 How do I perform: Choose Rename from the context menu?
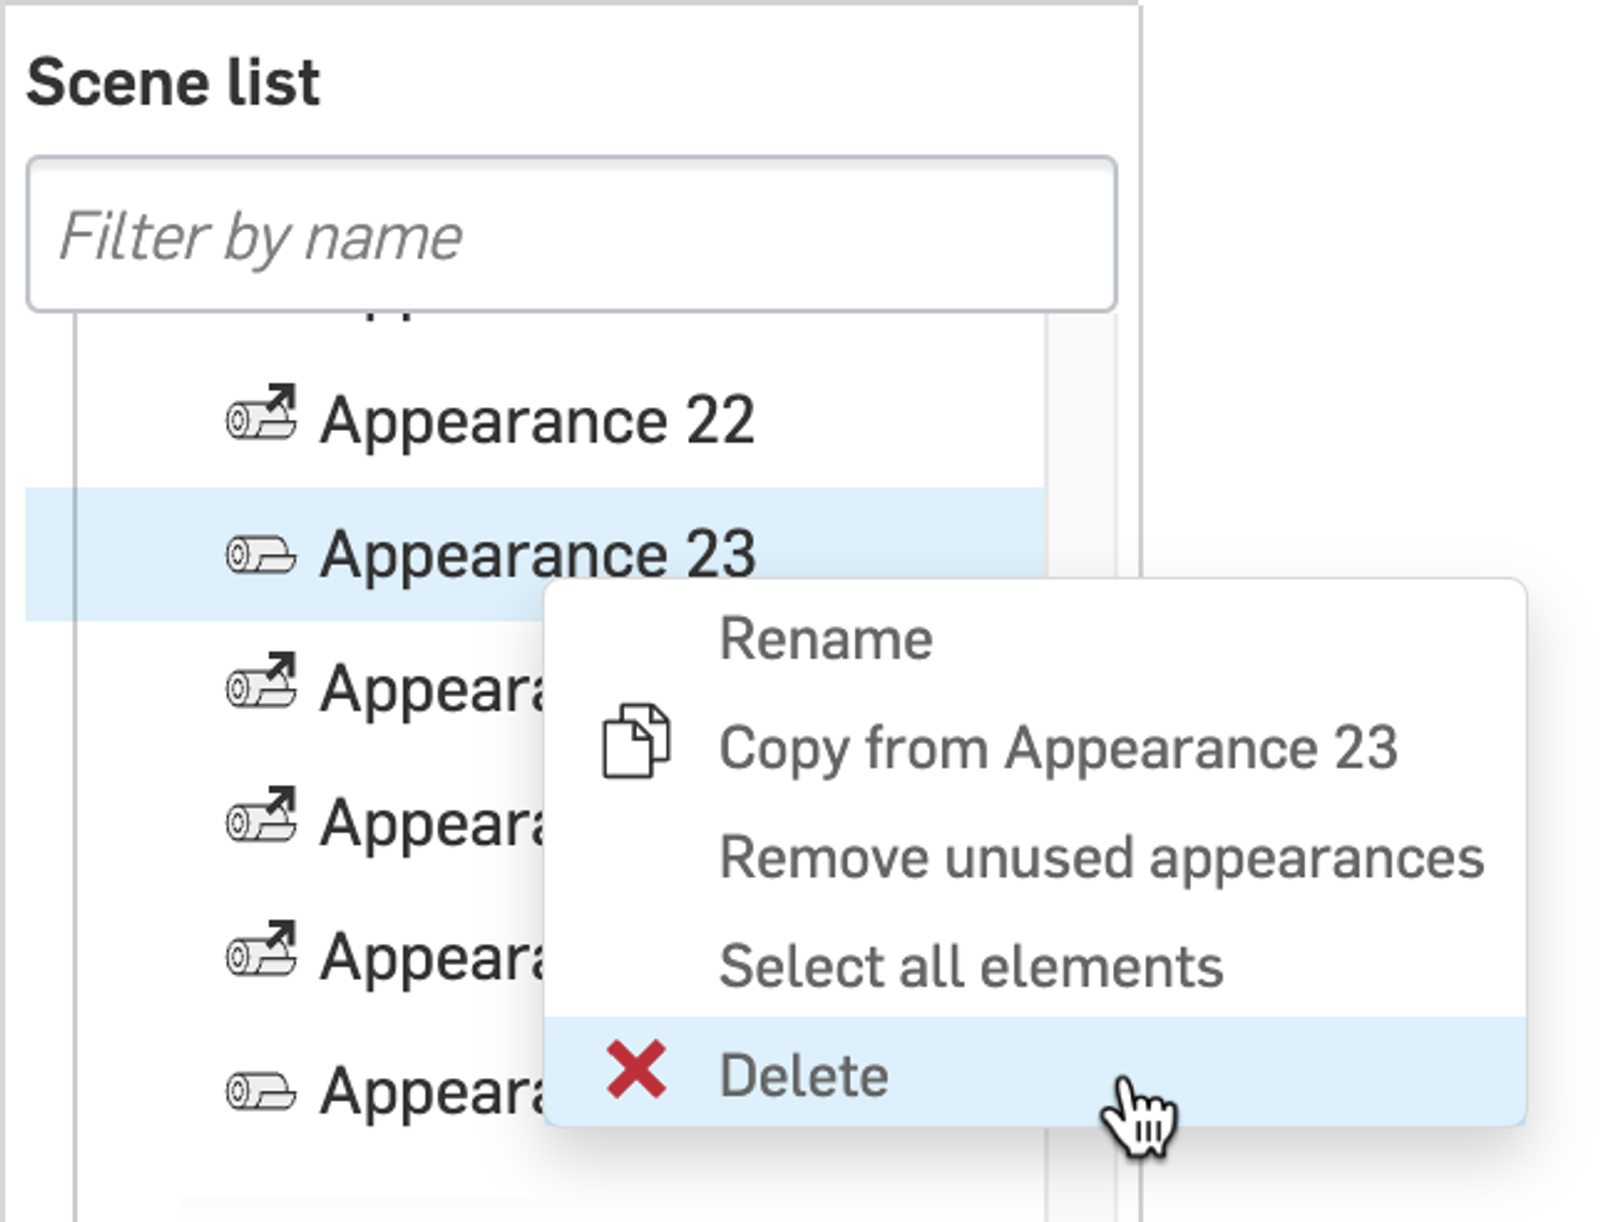coord(826,638)
